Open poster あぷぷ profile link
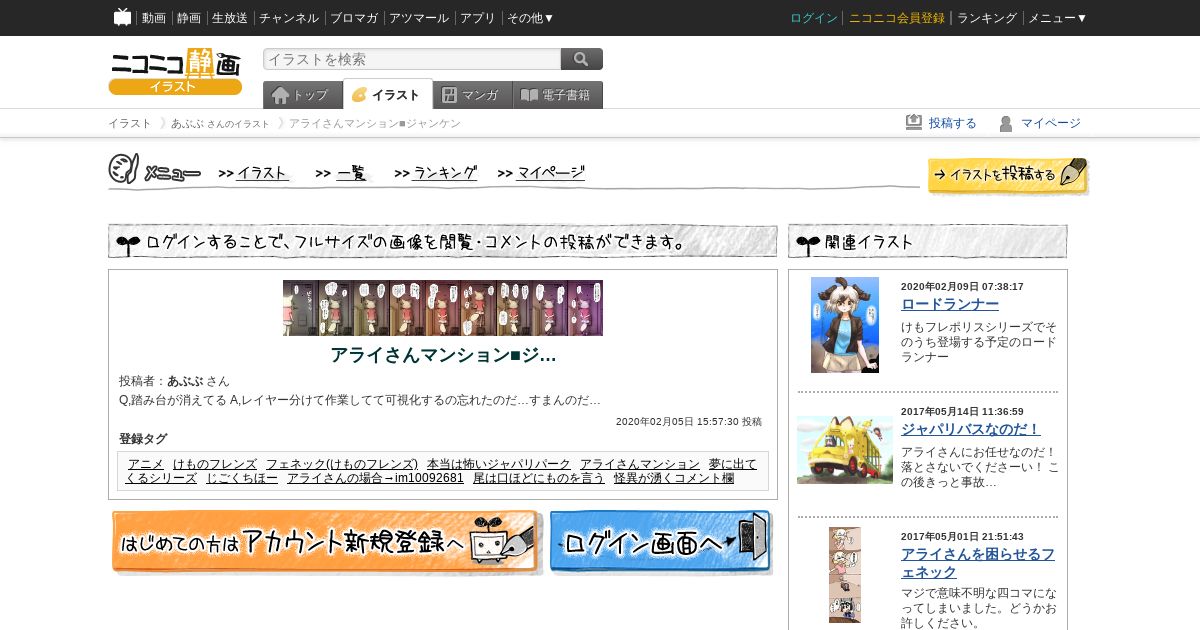The width and height of the screenshot is (1200, 630). pos(185,381)
